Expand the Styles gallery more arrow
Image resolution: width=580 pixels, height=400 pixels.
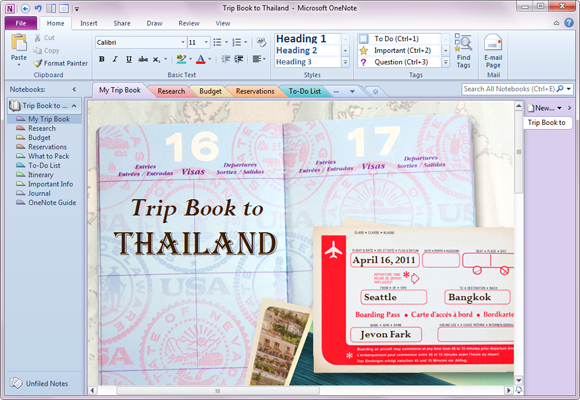(x=345, y=62)
